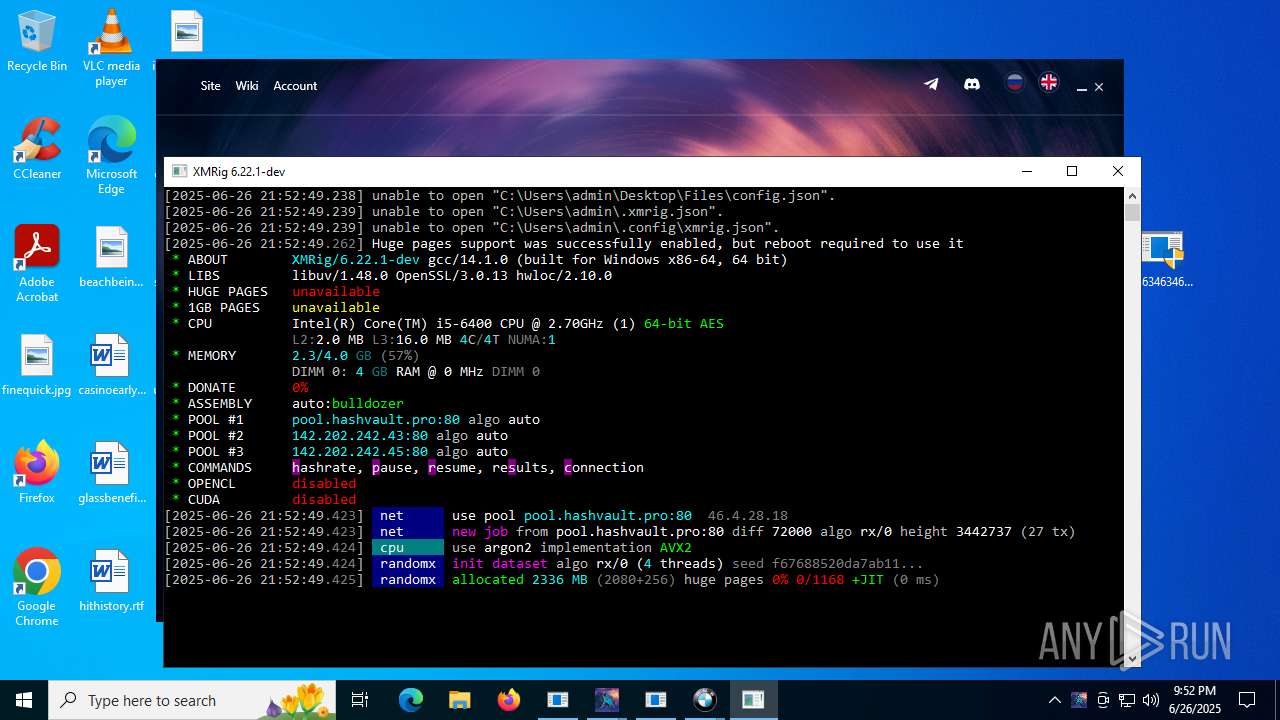Screen dimensions: 1280x720
Task: Open volume control in system tray
Action: [1151, 700]
